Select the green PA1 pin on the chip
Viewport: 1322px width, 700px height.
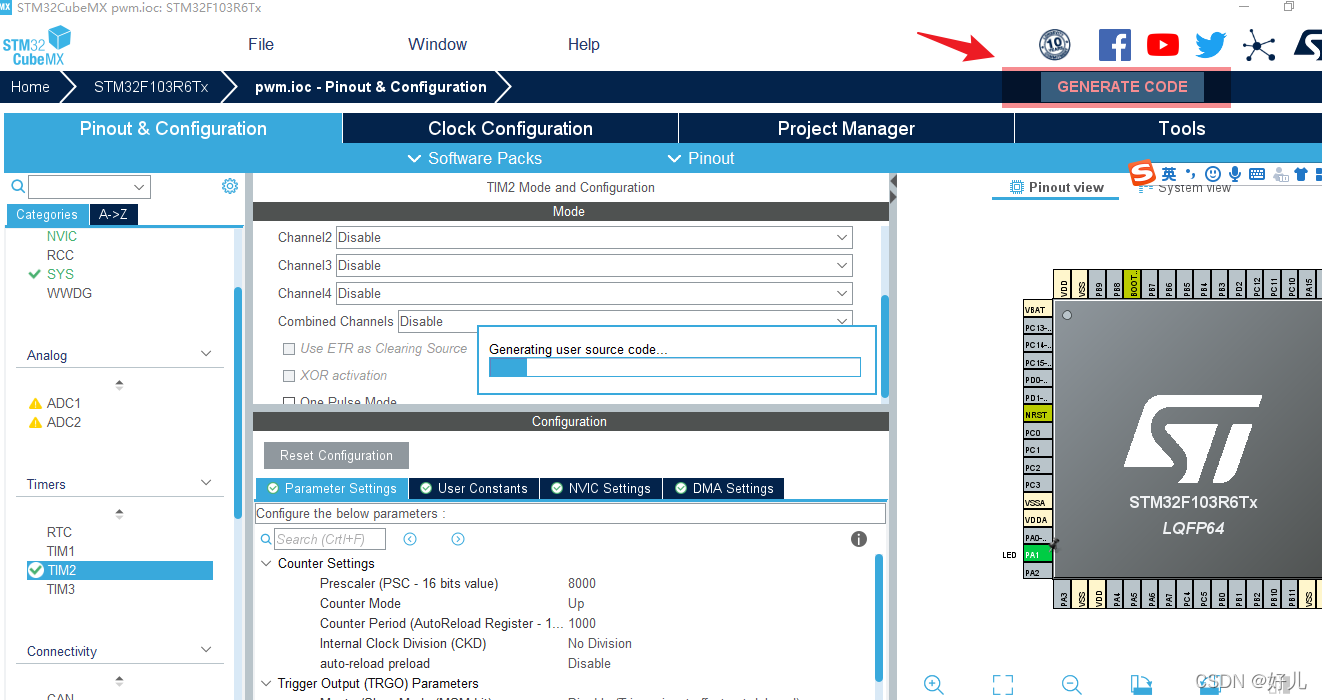coord(1037,554)
